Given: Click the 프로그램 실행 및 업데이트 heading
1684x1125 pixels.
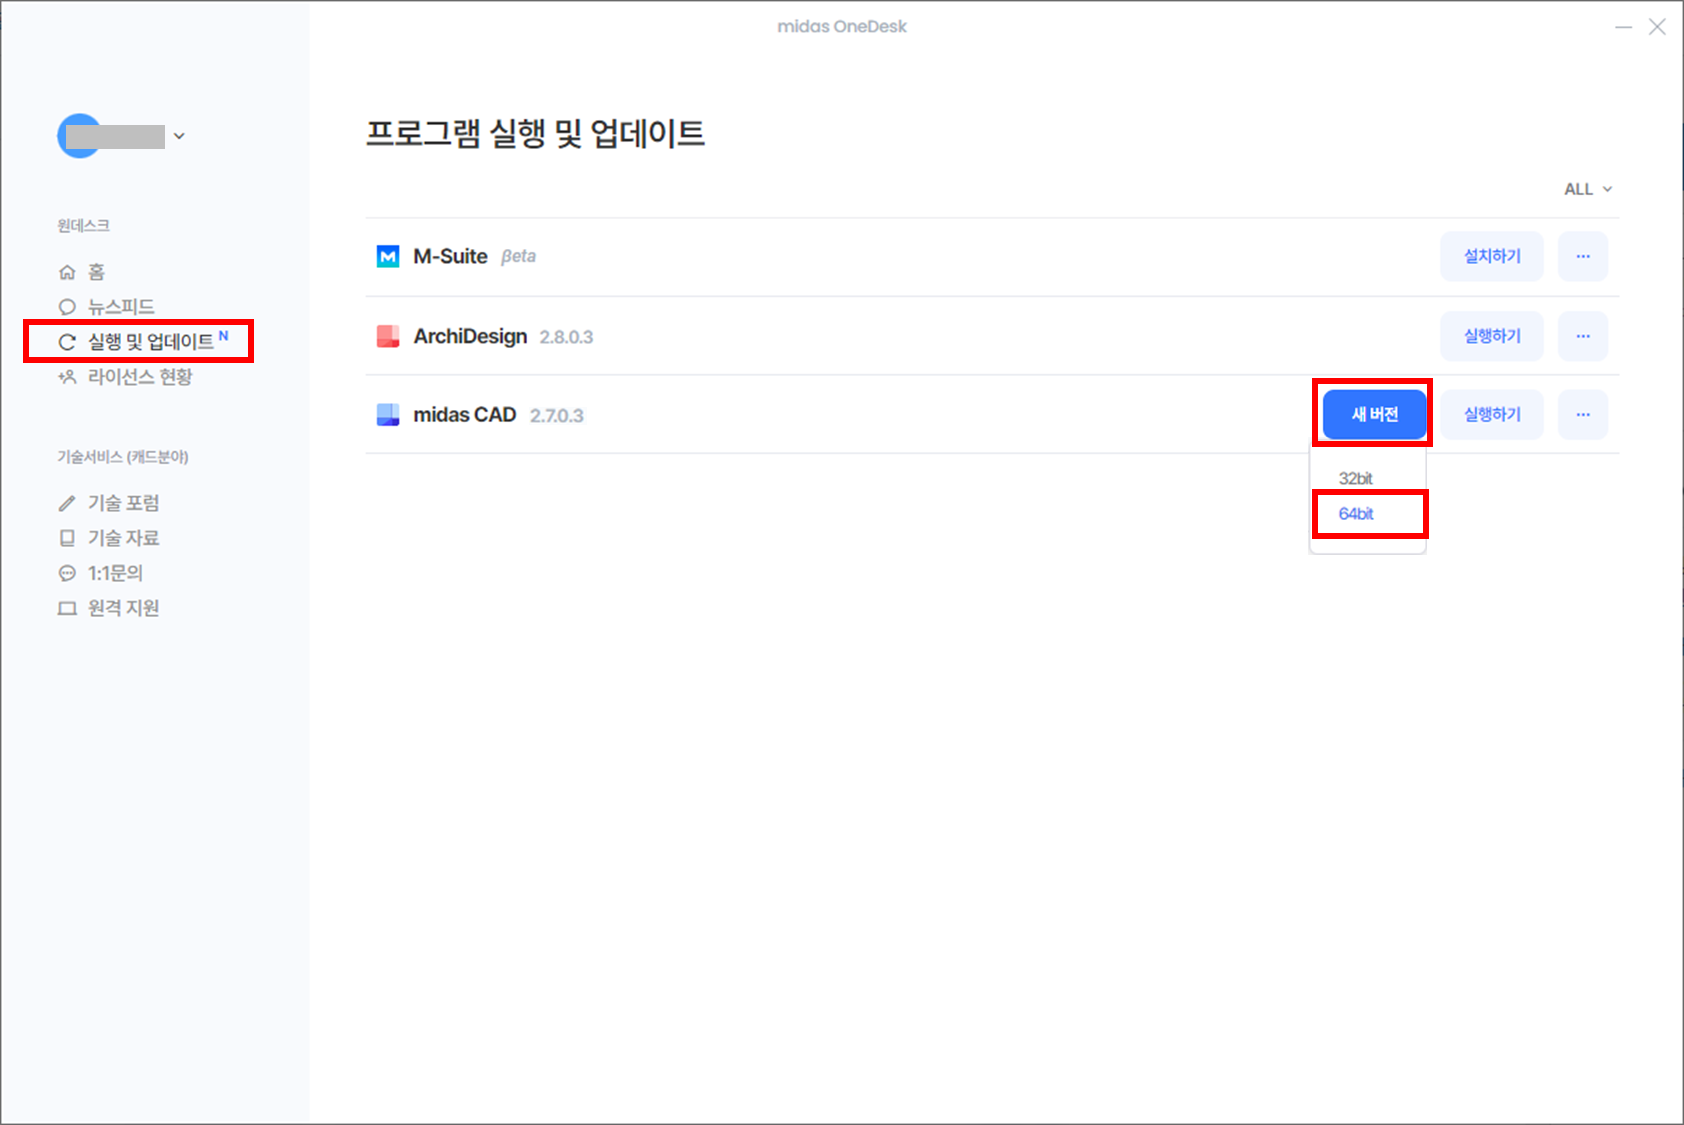Looking at the screenshot, I should point(535,133).
